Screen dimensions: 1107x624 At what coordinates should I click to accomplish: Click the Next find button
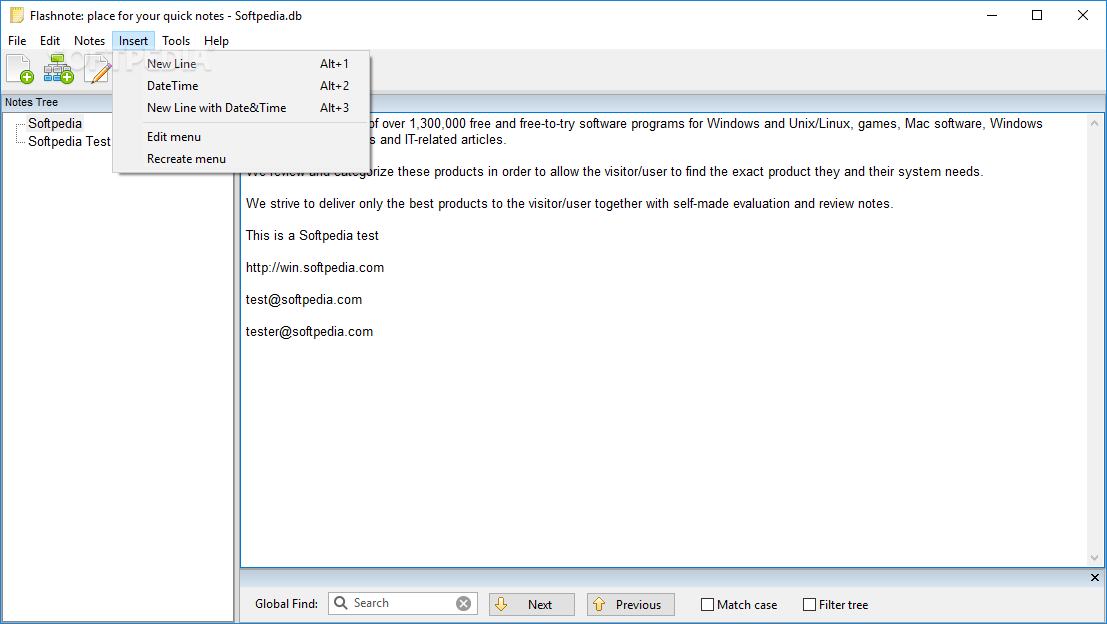pos(532,604)
